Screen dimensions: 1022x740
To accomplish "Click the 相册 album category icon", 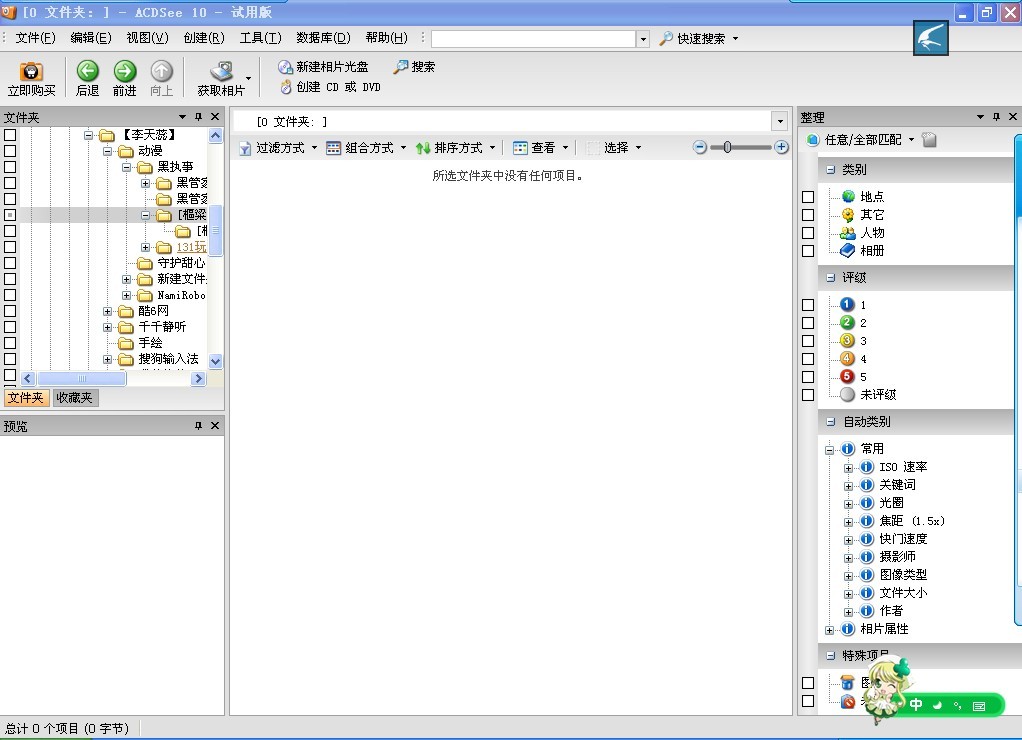I will tap(848, 250).
